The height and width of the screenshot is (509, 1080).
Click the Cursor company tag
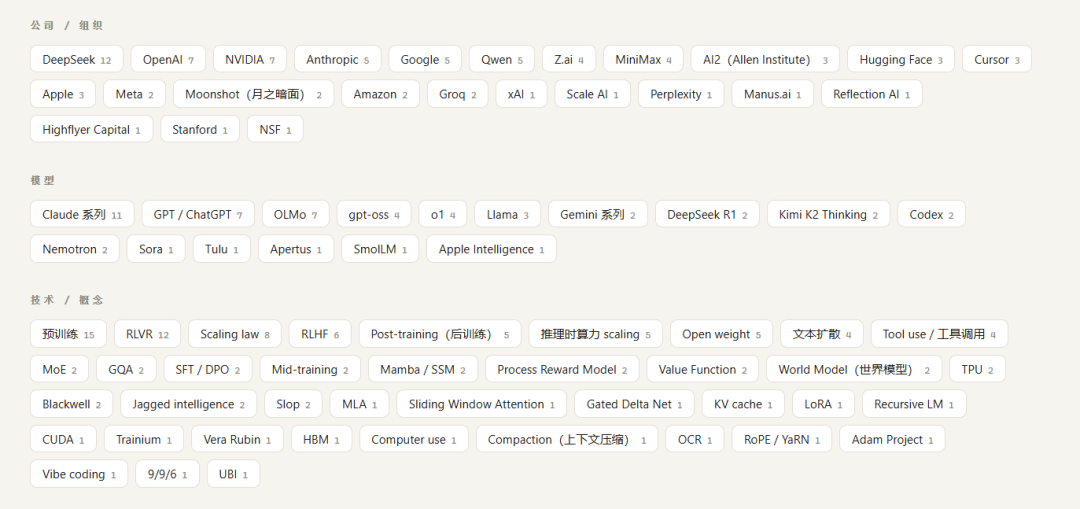click(997, 59)
